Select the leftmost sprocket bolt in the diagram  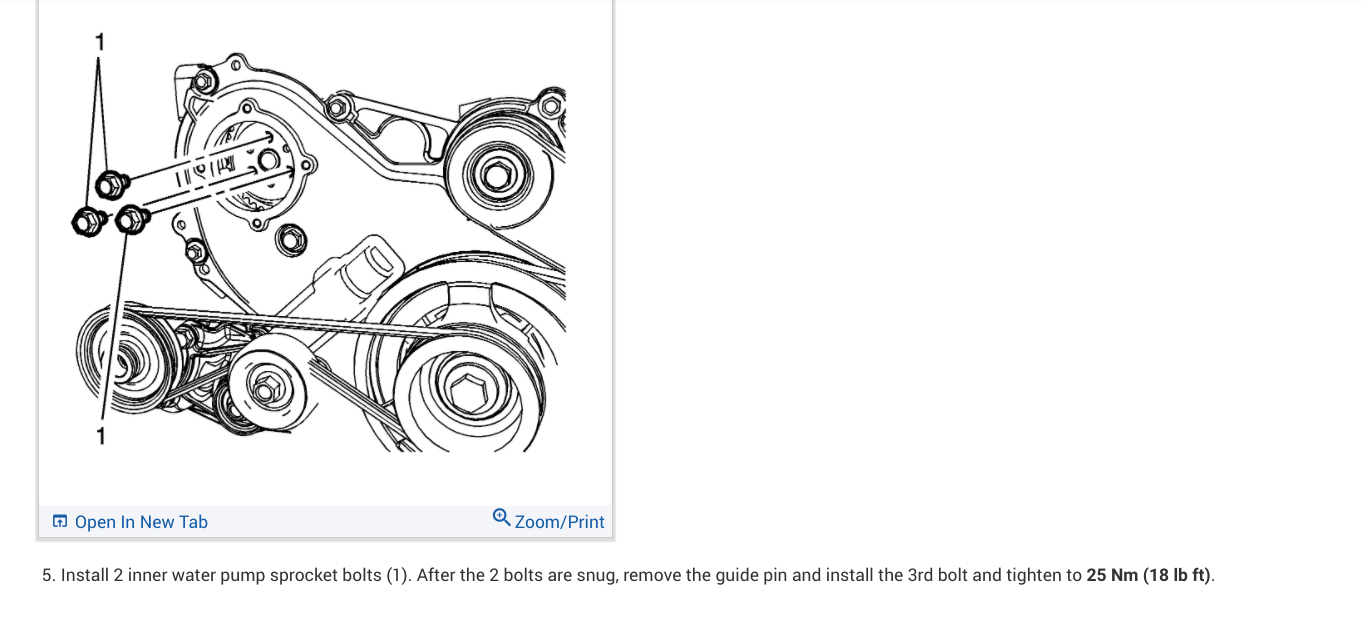tap(87, 221)
